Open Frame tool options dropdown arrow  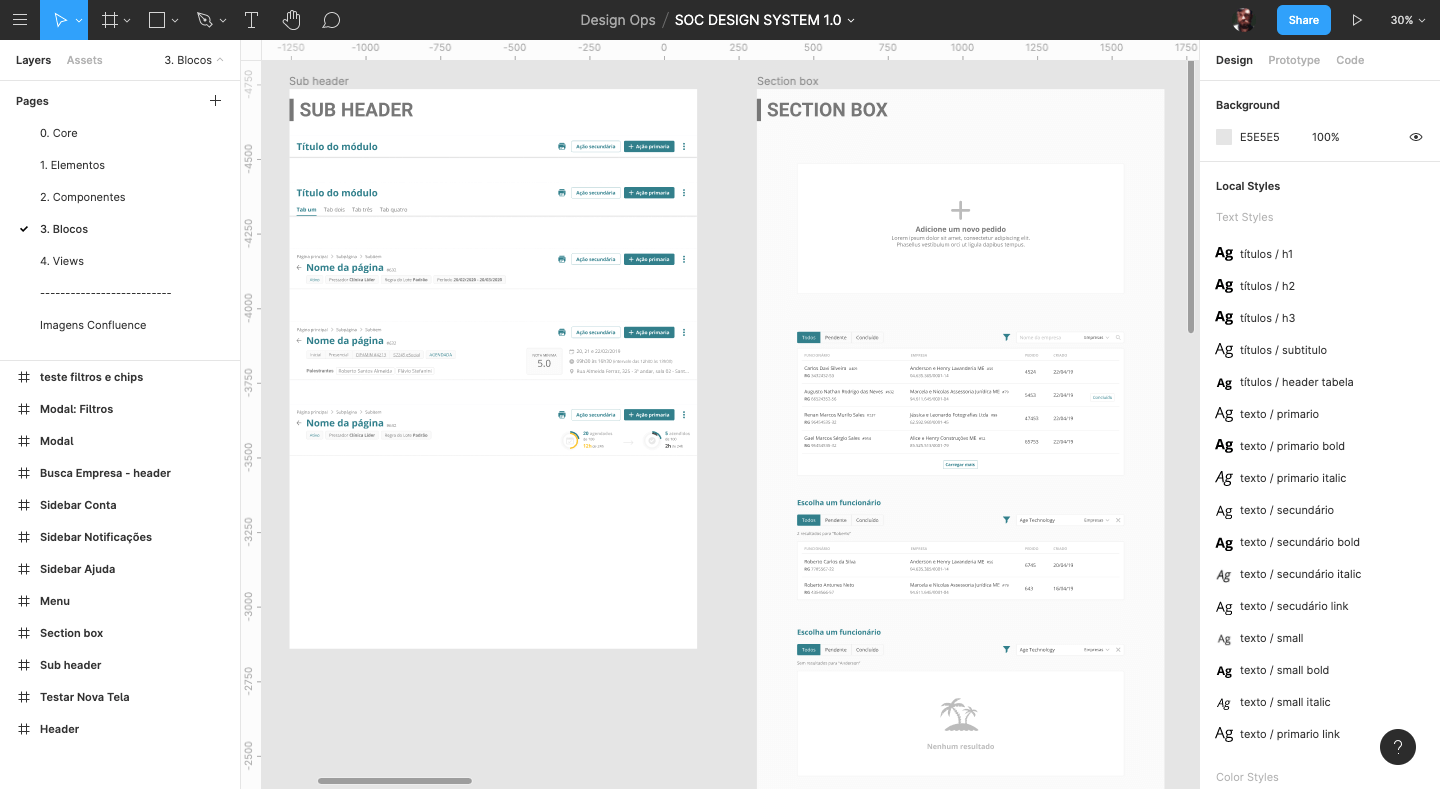point(127,20)
